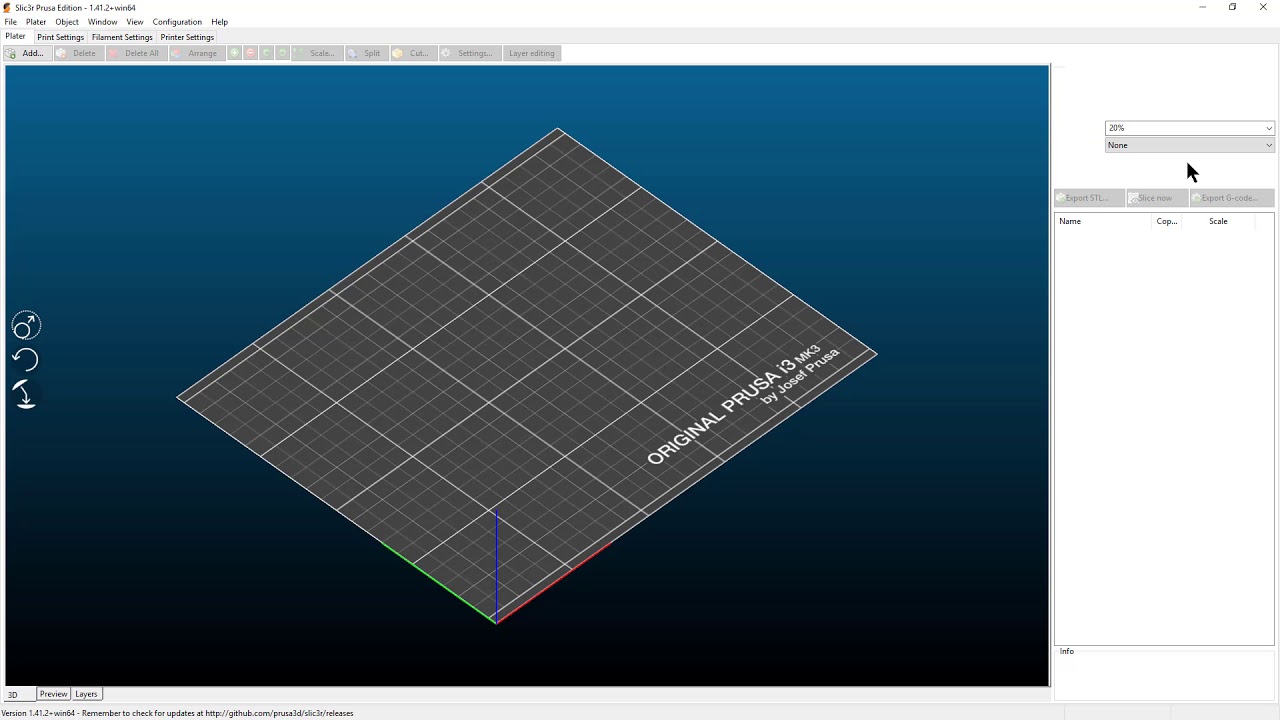
Task: Switch to the Filament Settings tab
Action: (122, 37)
